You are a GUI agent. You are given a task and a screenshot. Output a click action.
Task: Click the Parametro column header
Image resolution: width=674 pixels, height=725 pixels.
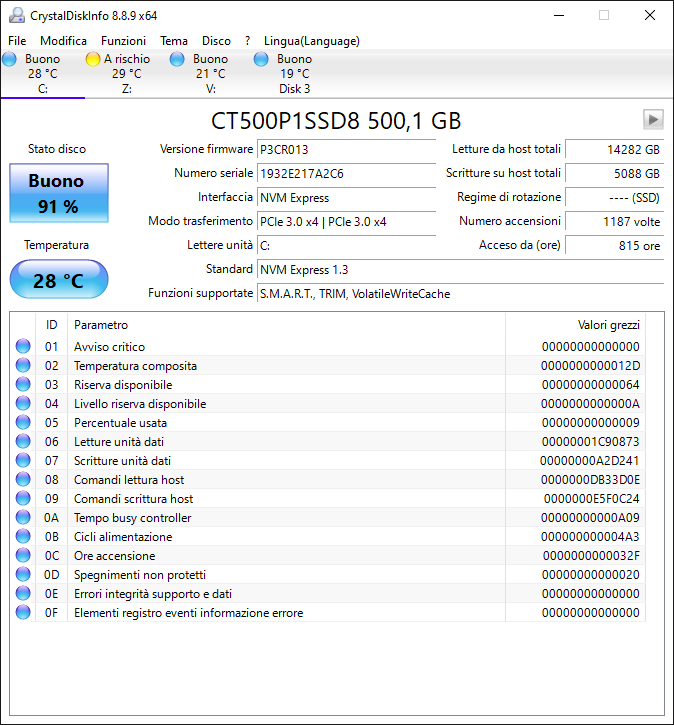coord(286,325)
